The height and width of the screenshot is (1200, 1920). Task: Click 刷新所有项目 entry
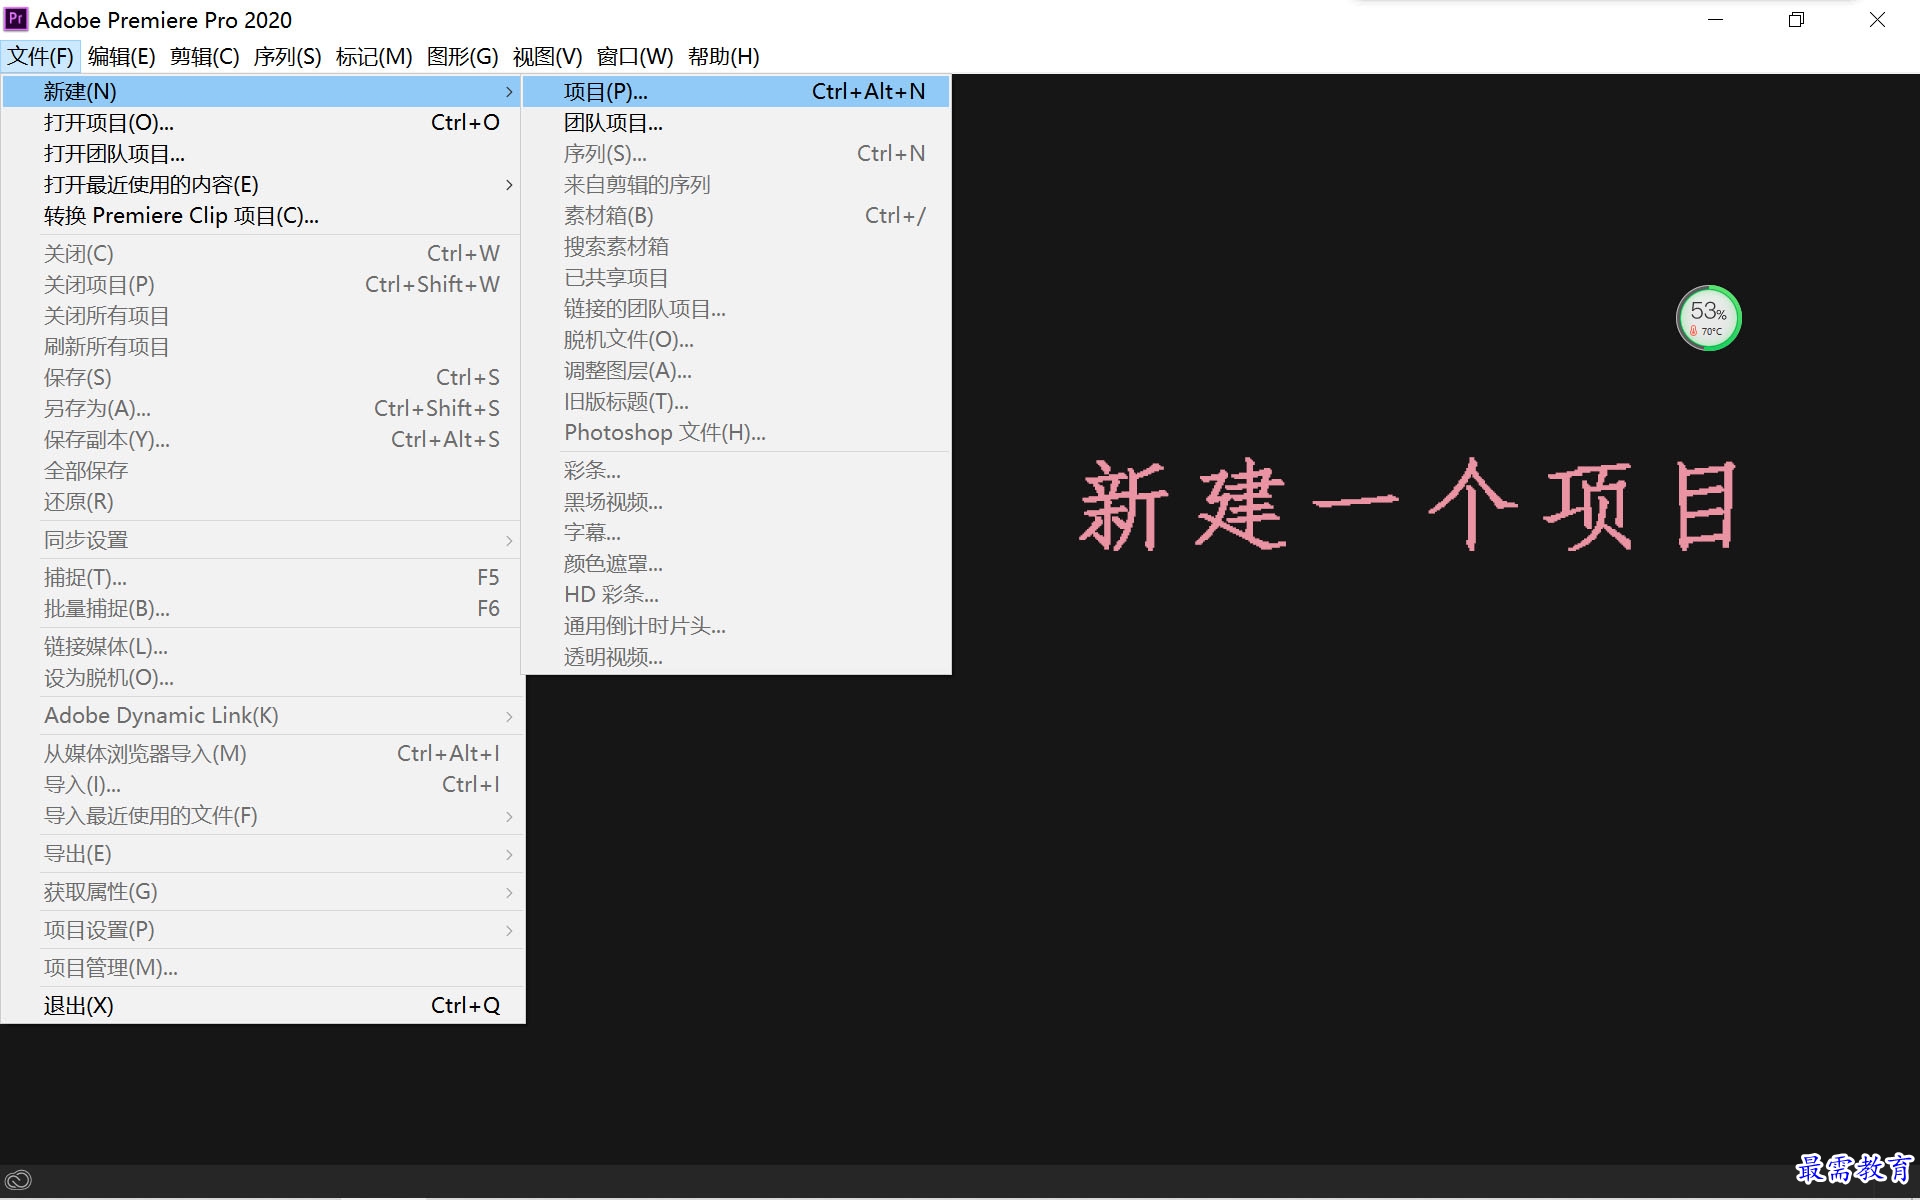[x=262, y=346]
